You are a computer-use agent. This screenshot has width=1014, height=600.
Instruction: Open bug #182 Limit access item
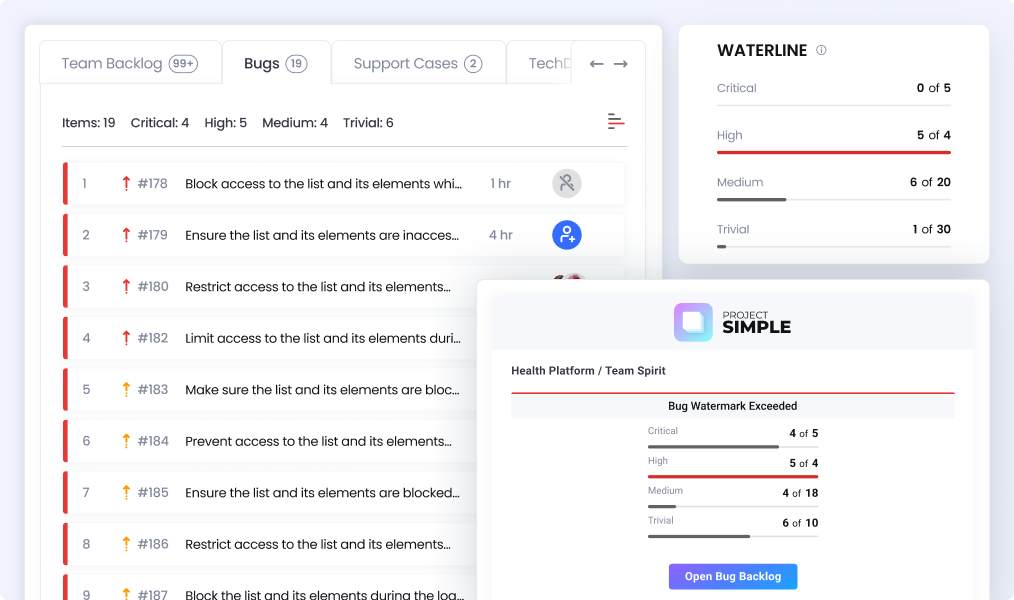[322, 338]
